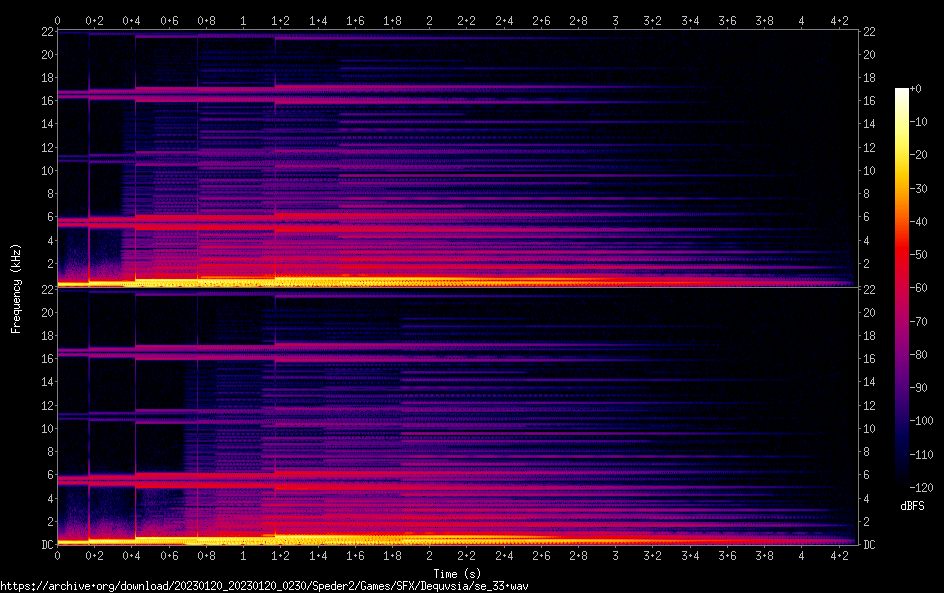The height and width of the screenshot is (593, 944).
Task: Select the 0.4 tick on the top time axis
Action: 131,20
